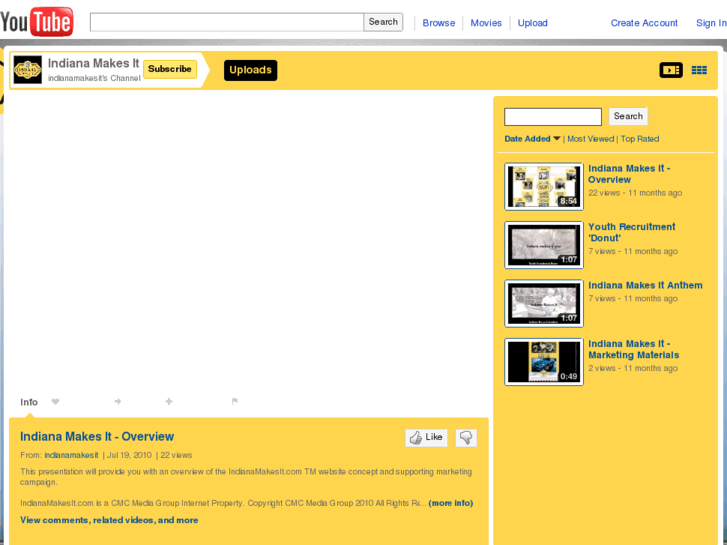Image resolution: width=727 pixels, height=545 pixels.
Task: Click the Indiana Makes It channel name
Action: coord(93,63)
